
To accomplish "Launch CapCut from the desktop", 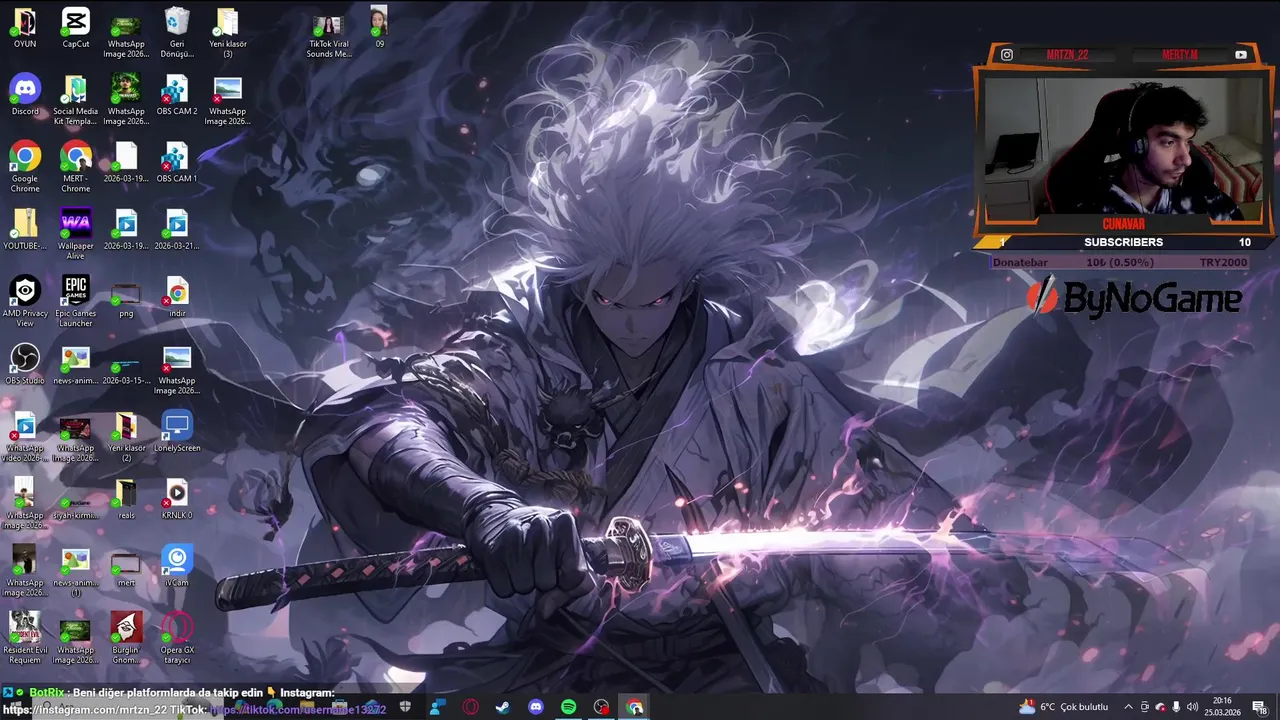I will point(76,28).
